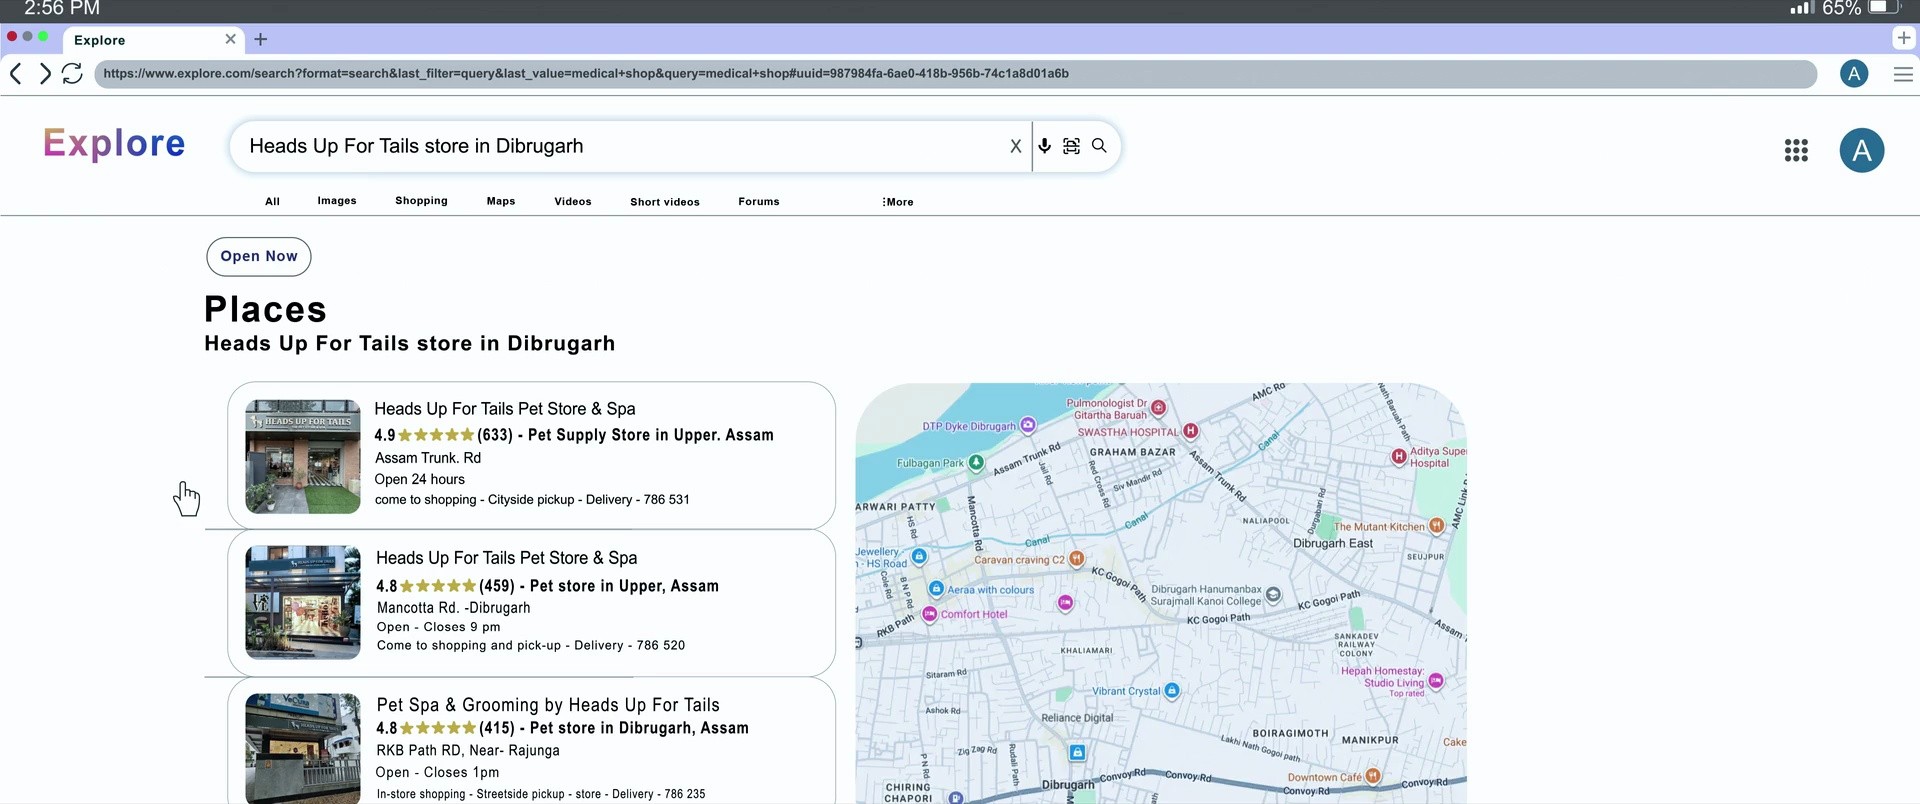
Task: Toggle the Open Now filter
Action: (259, 256)
